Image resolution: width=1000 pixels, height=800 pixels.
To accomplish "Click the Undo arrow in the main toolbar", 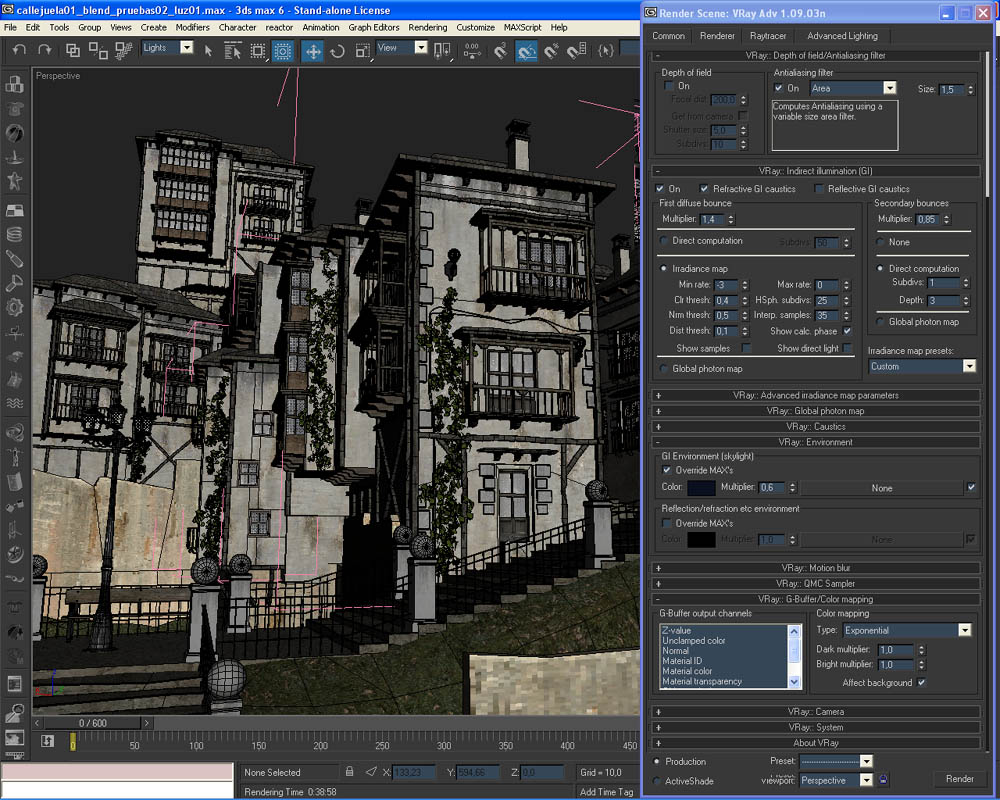I will [18, 50].
